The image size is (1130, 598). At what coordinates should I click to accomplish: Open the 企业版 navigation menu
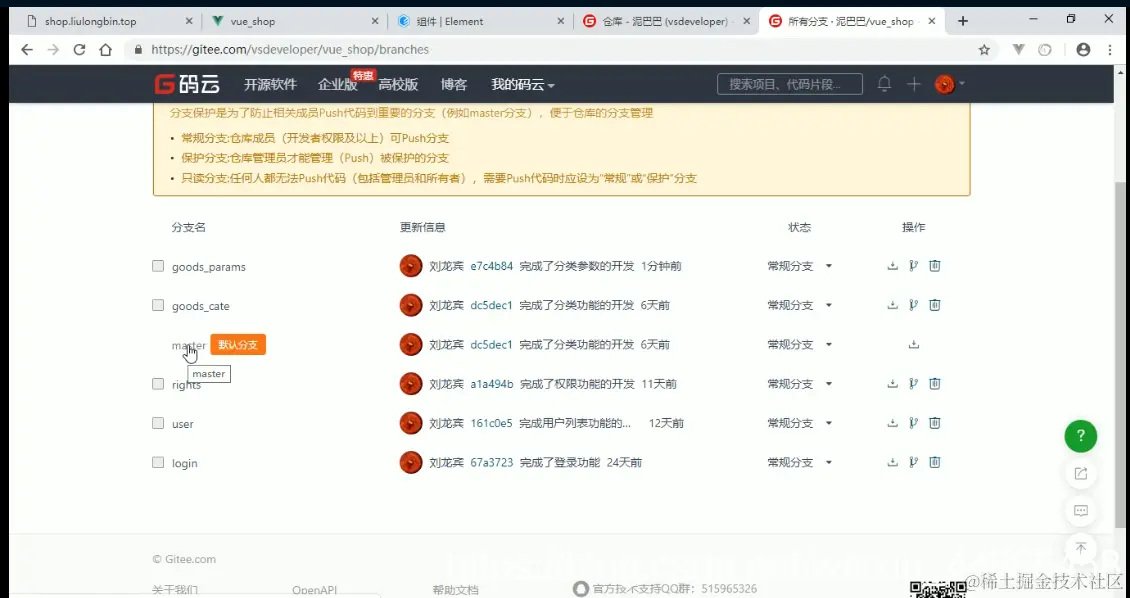[337, 84]
